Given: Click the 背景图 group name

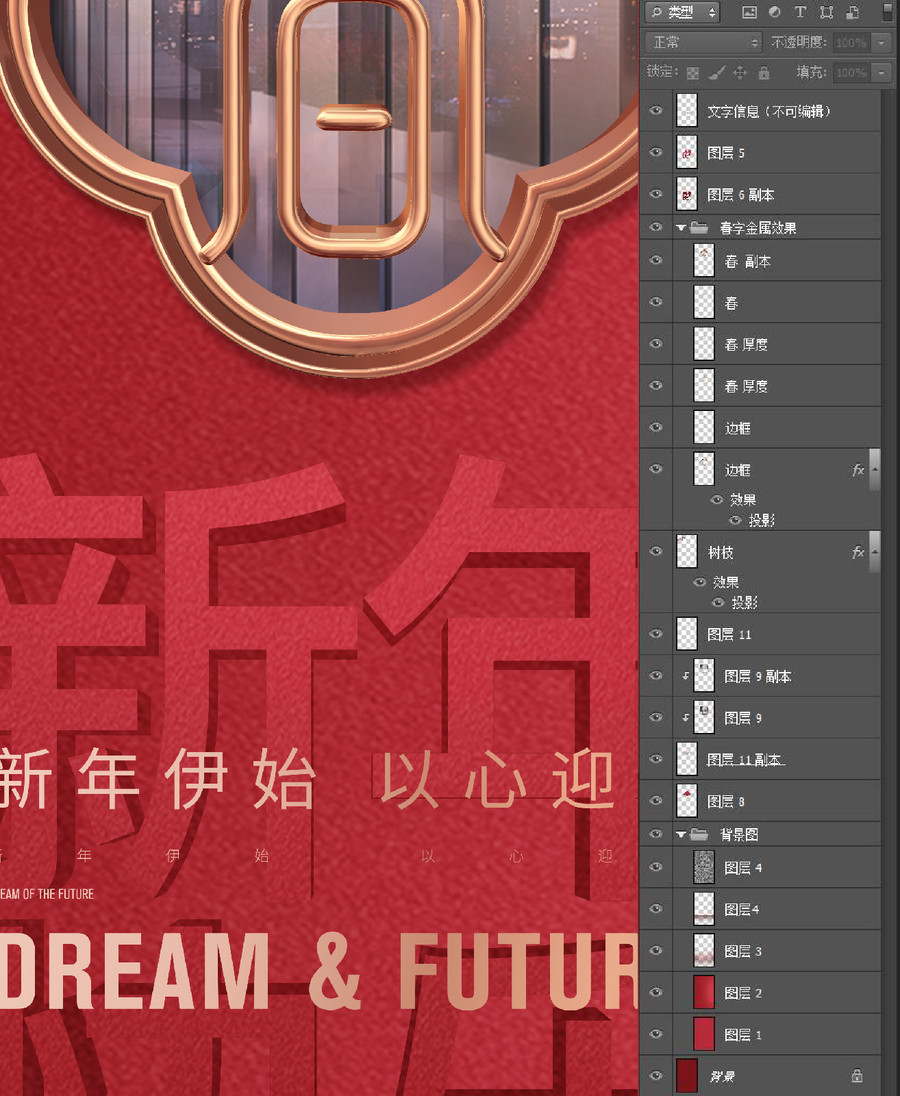Looking at the screenshot, I should (739, 835).
